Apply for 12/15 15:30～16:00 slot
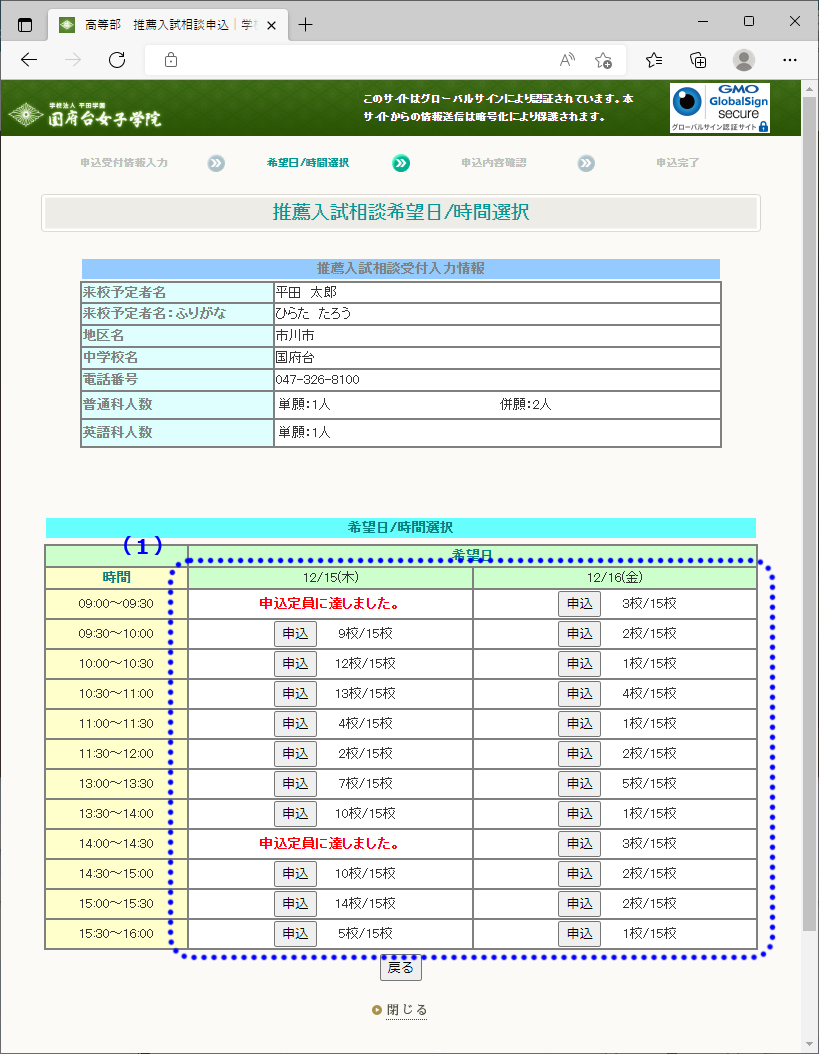 295,934
